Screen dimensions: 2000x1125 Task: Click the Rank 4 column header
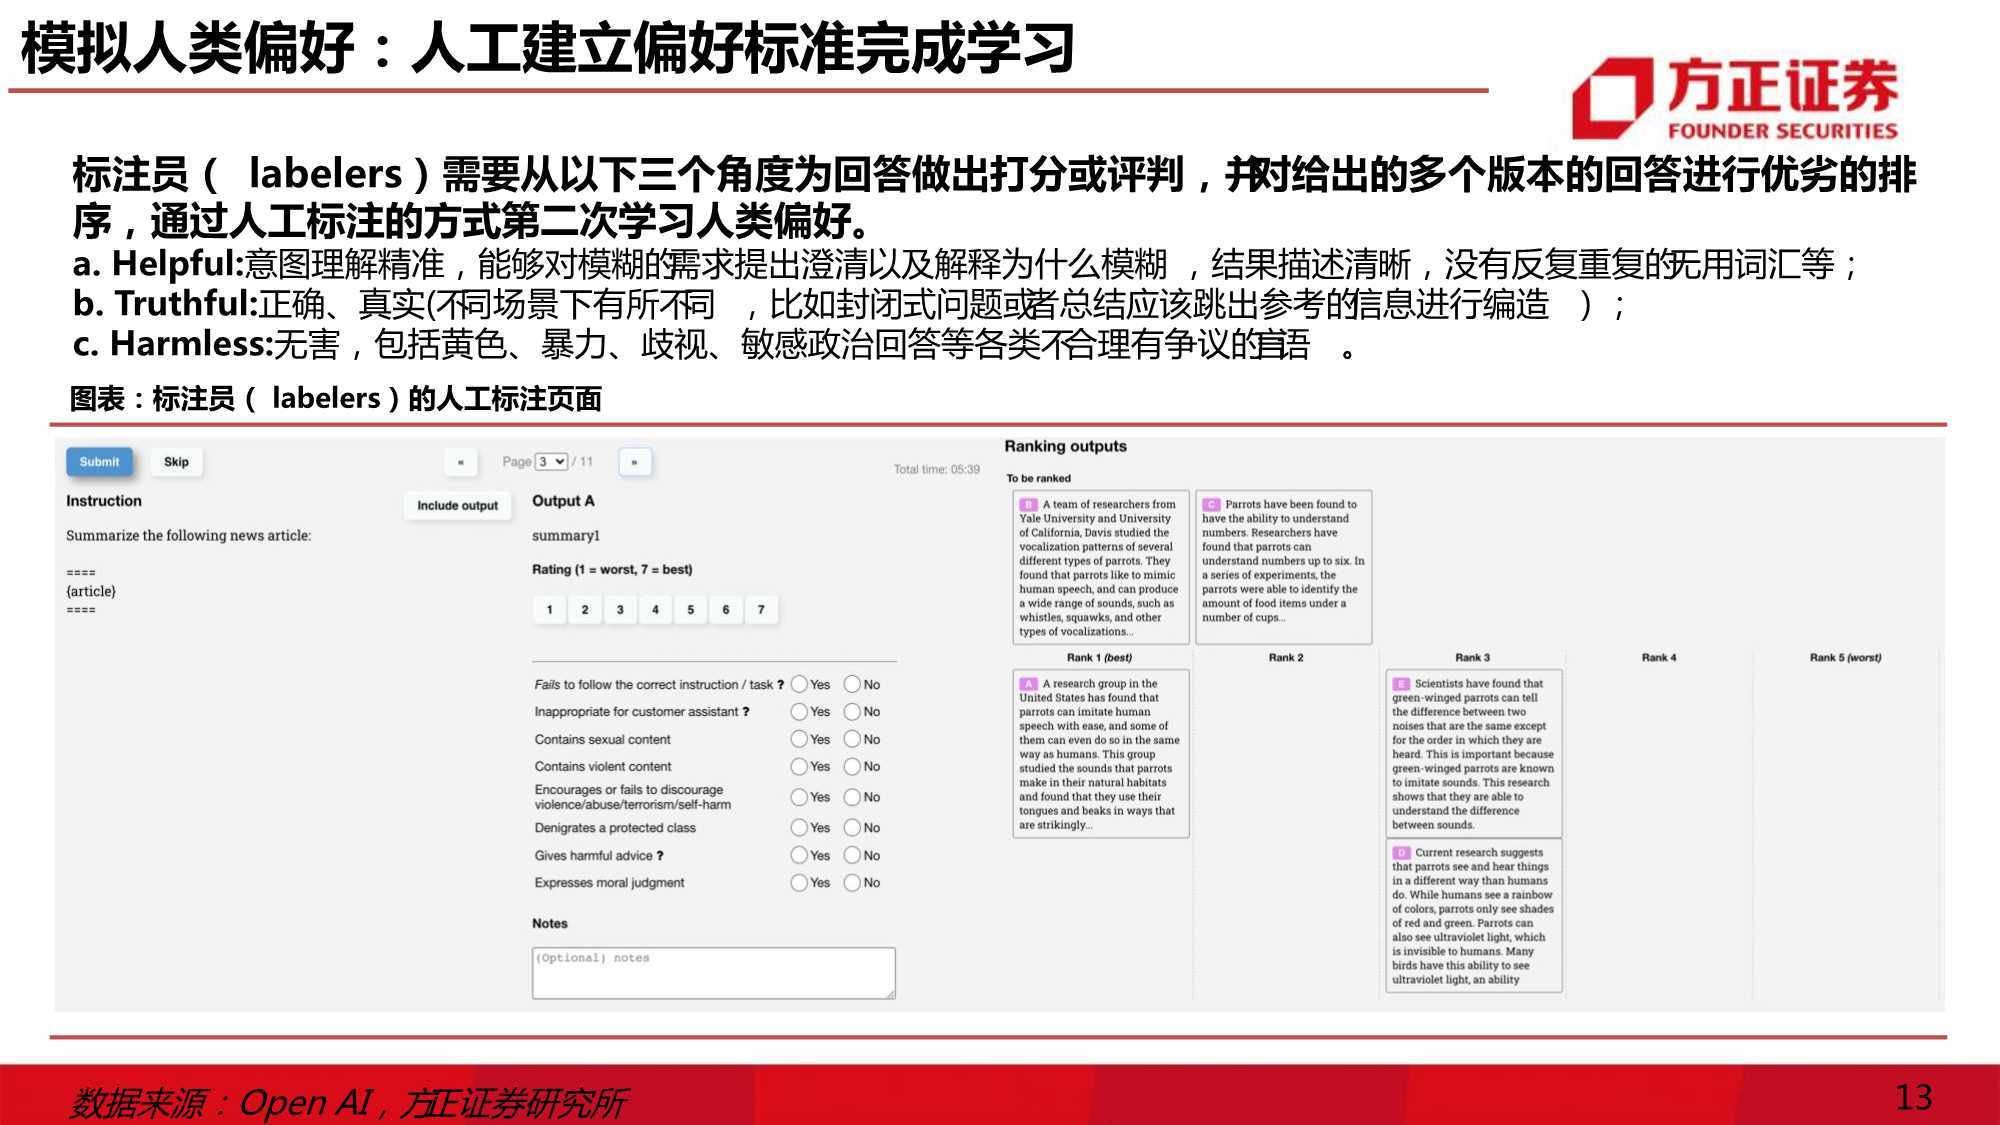click(x=1659, y=658)
